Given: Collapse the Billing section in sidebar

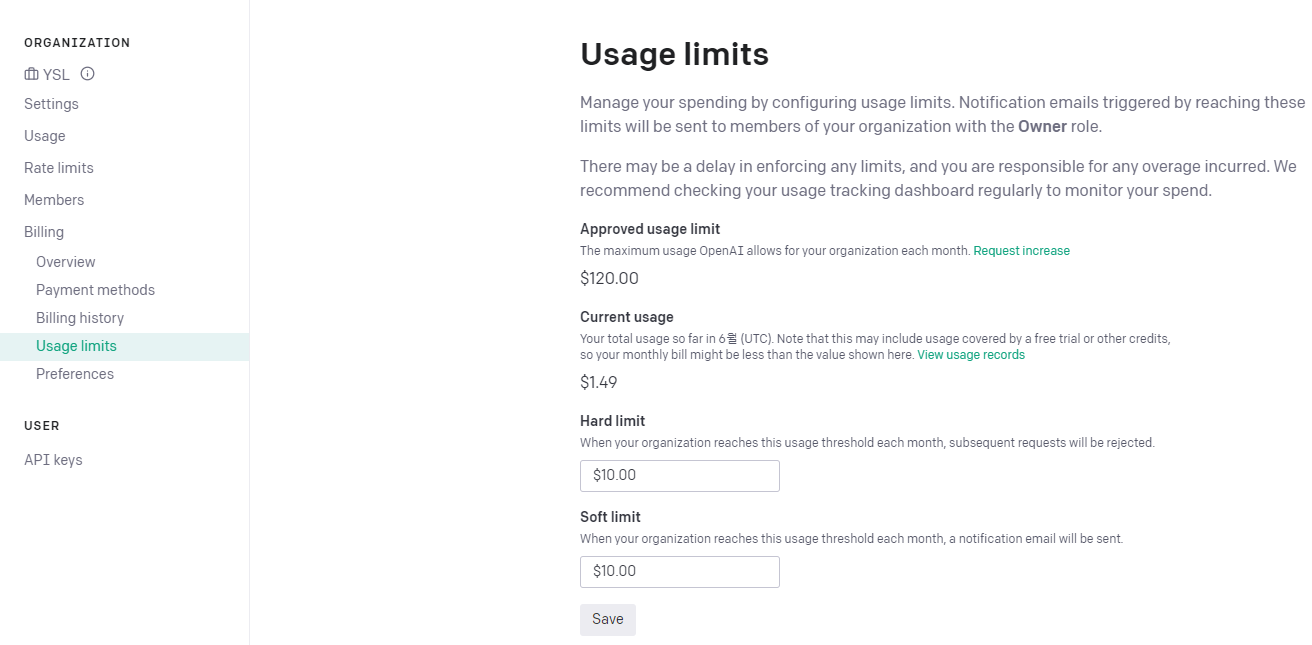Looking at the screenshot, I should click(x=44, y=232).
